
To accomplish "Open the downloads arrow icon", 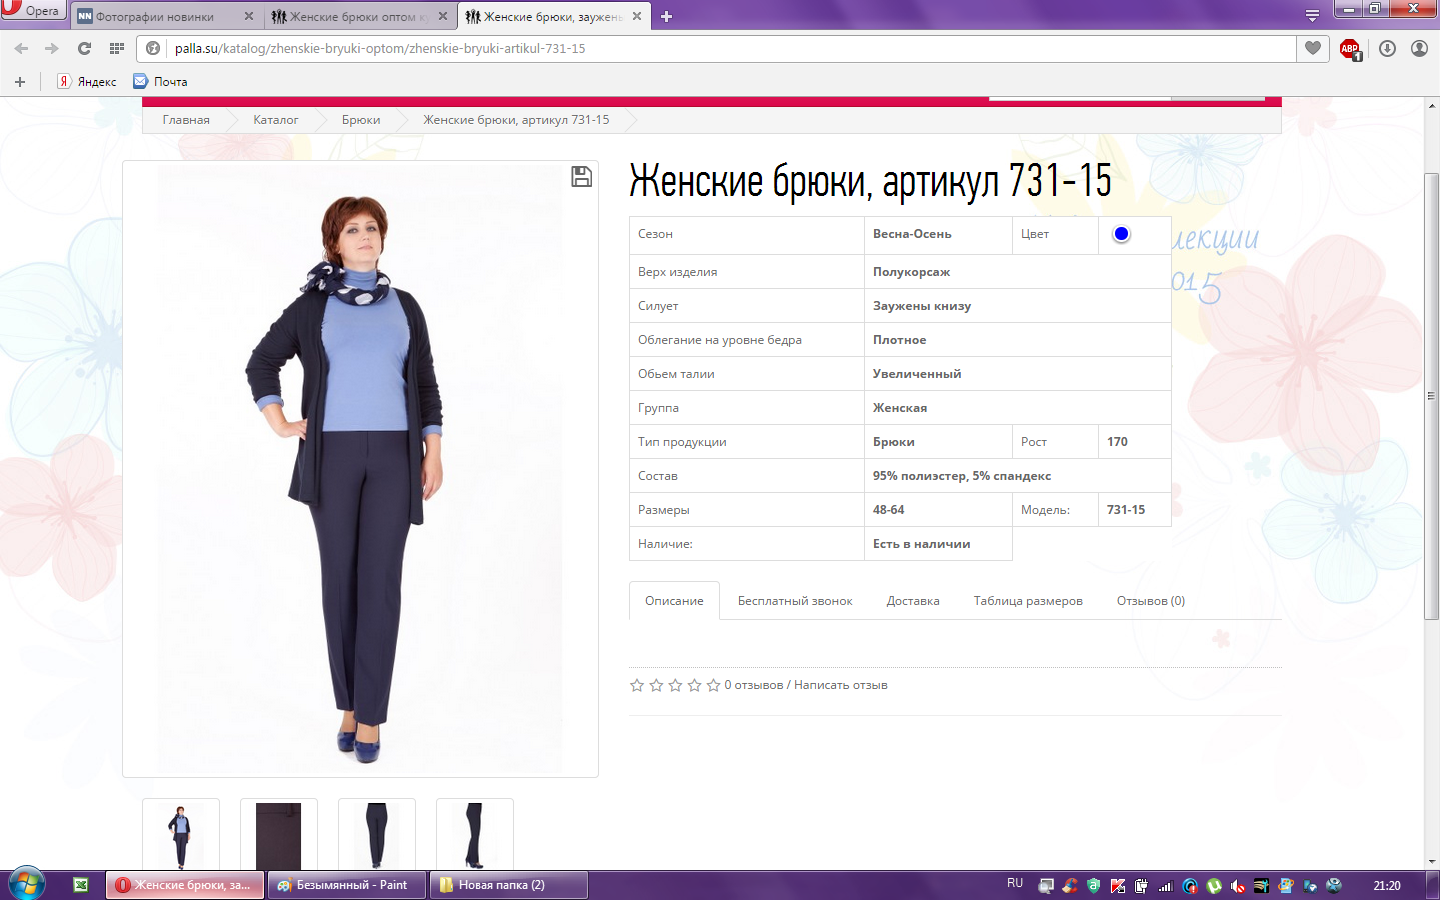I will point(1387,48).
